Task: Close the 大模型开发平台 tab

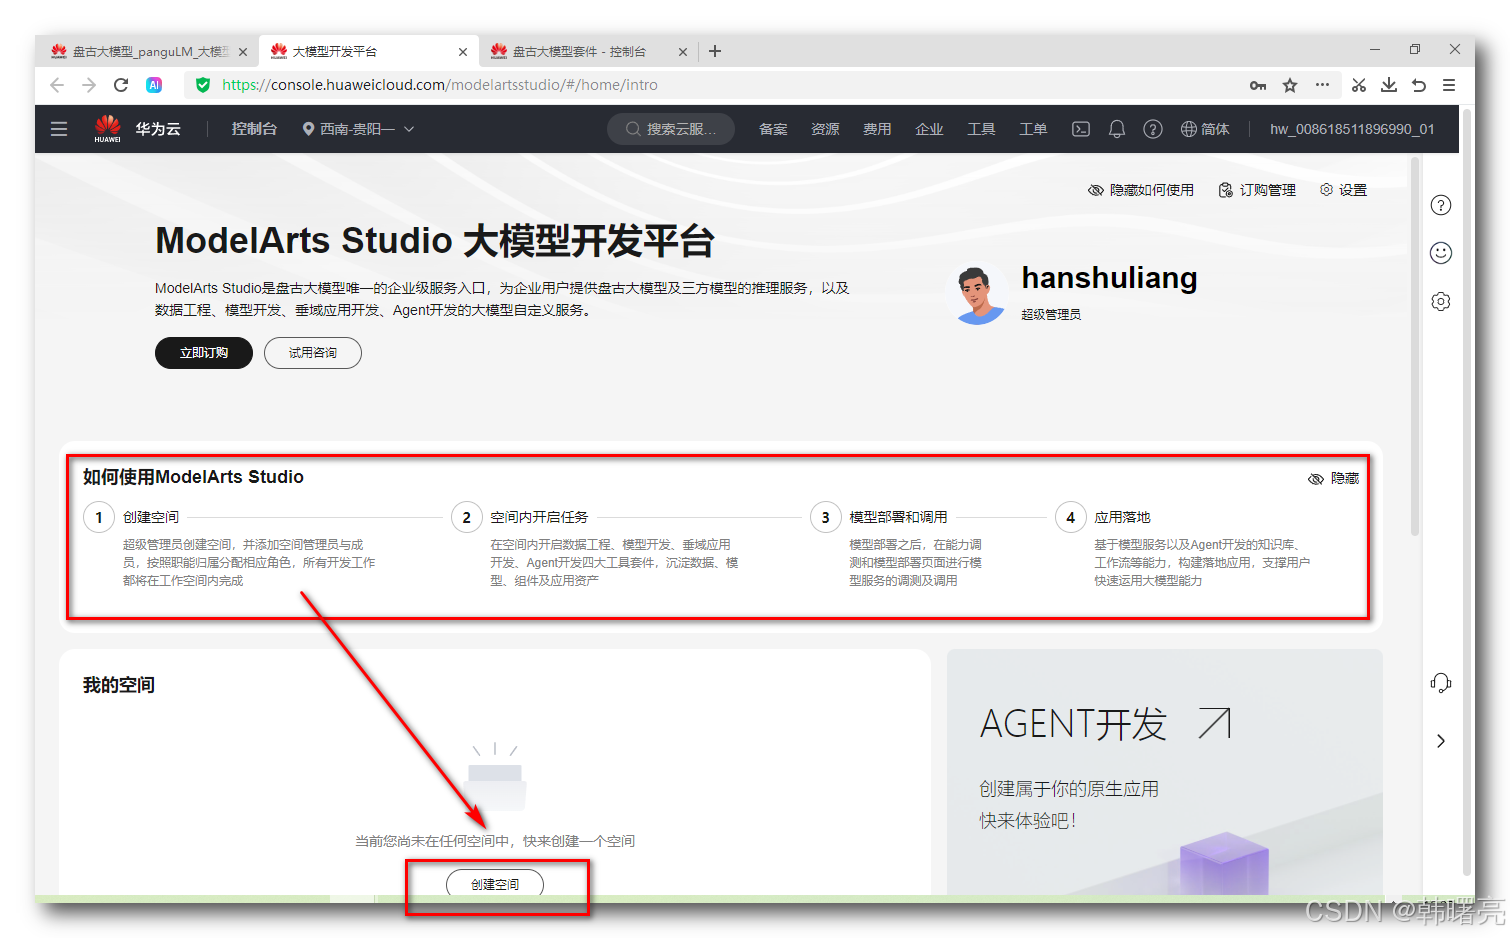Action: coord(463,52)
